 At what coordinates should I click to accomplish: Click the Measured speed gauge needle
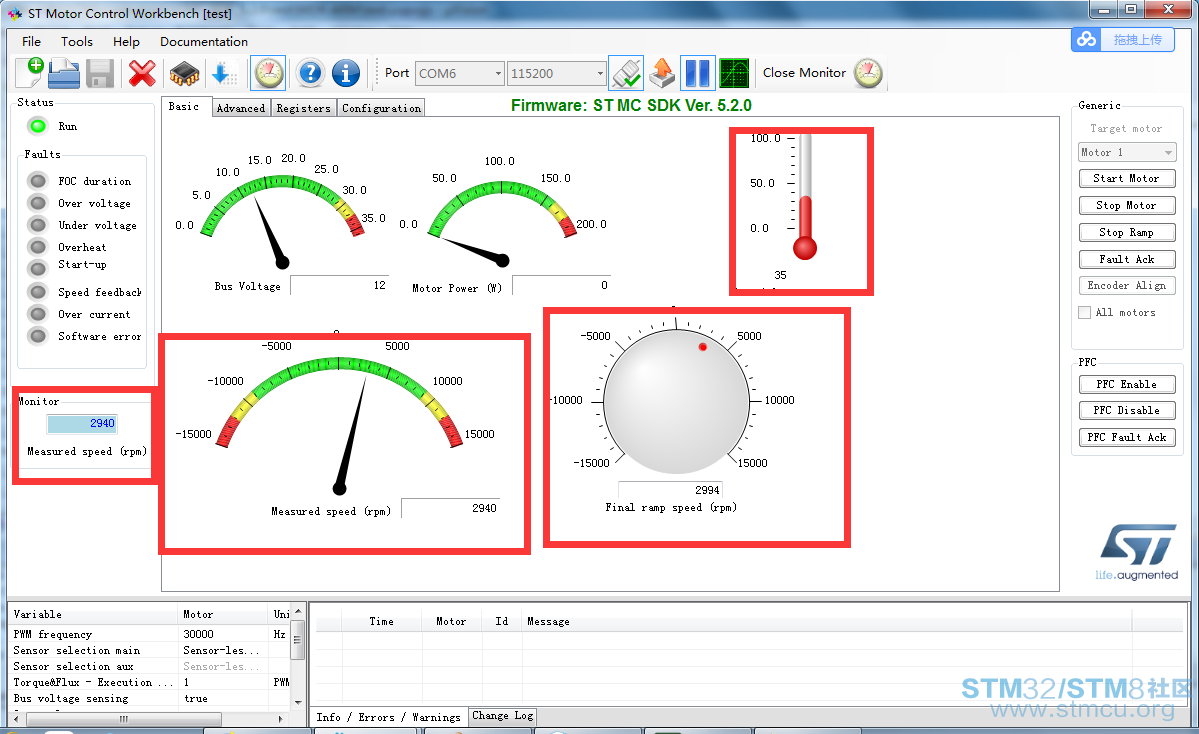click(353, 434)
